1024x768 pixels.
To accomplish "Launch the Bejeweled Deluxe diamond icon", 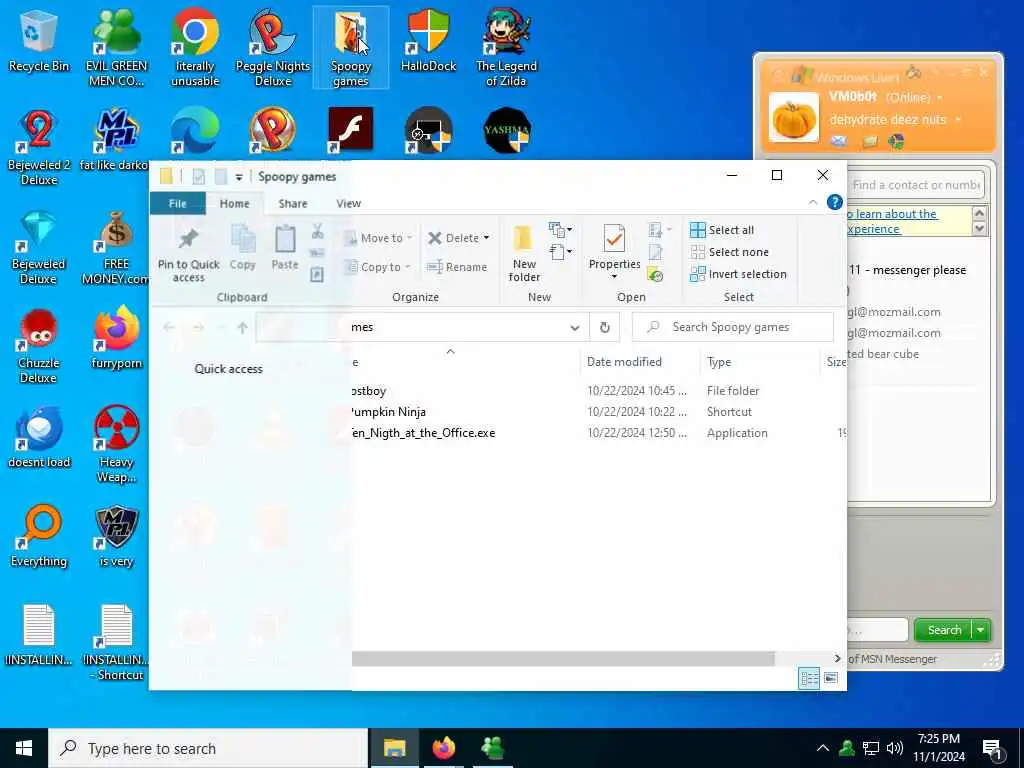I will (39, 247).
